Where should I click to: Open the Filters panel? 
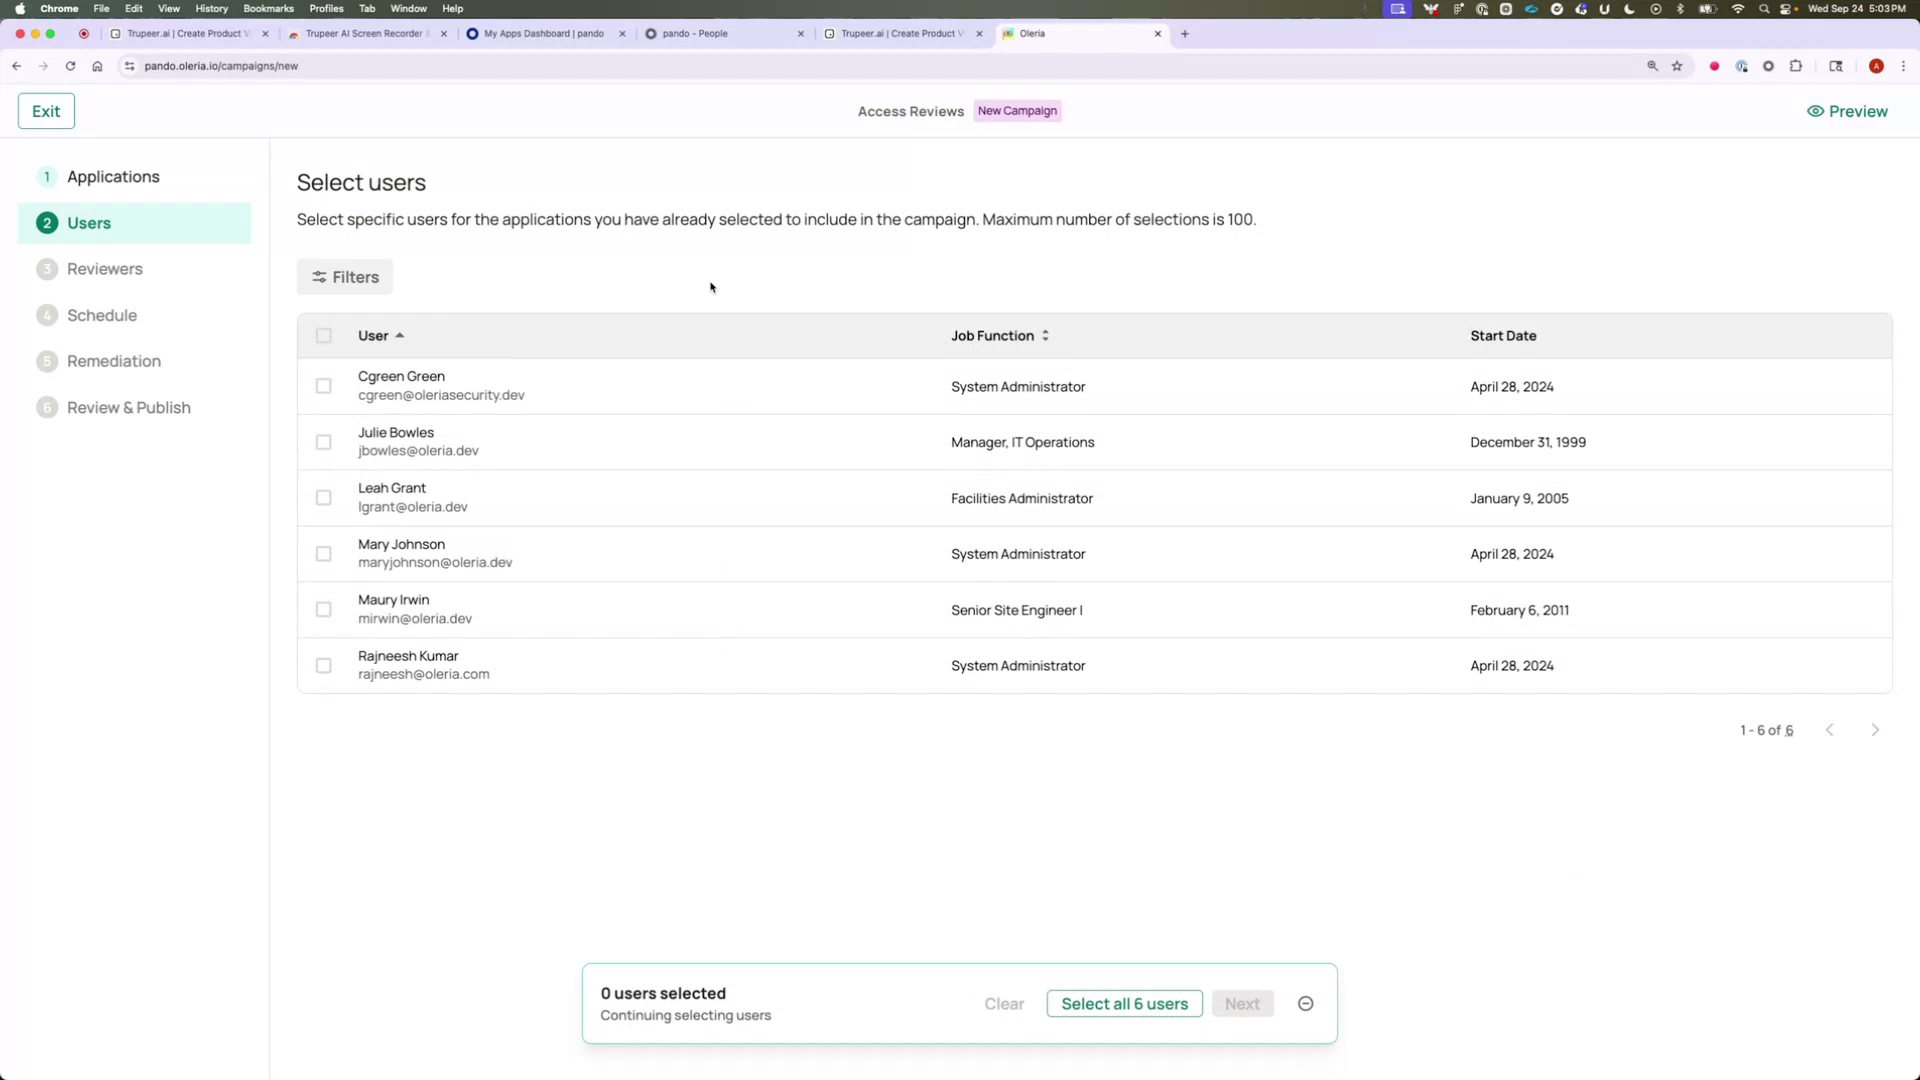coord(344,277)
